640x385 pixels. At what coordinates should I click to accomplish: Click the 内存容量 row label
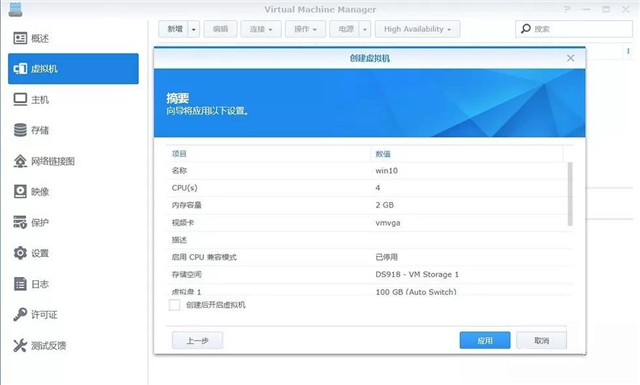(187, 205)
